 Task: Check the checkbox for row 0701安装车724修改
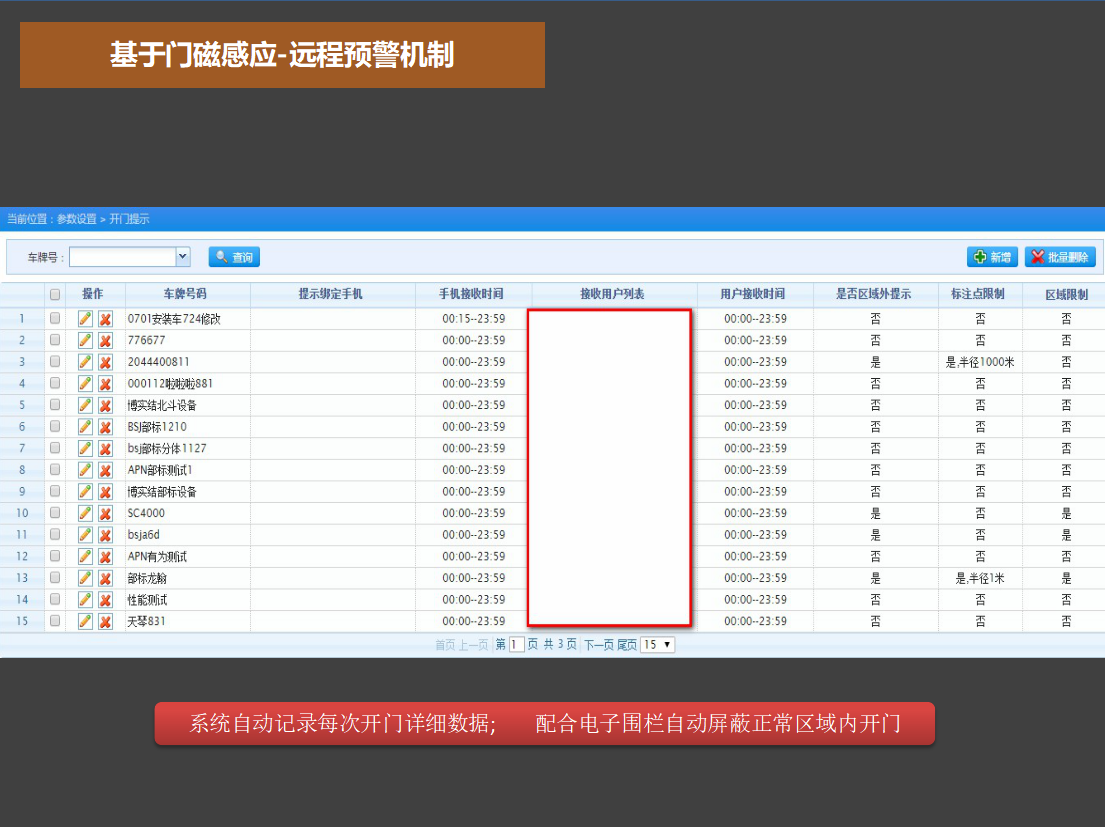pos(55,319)
